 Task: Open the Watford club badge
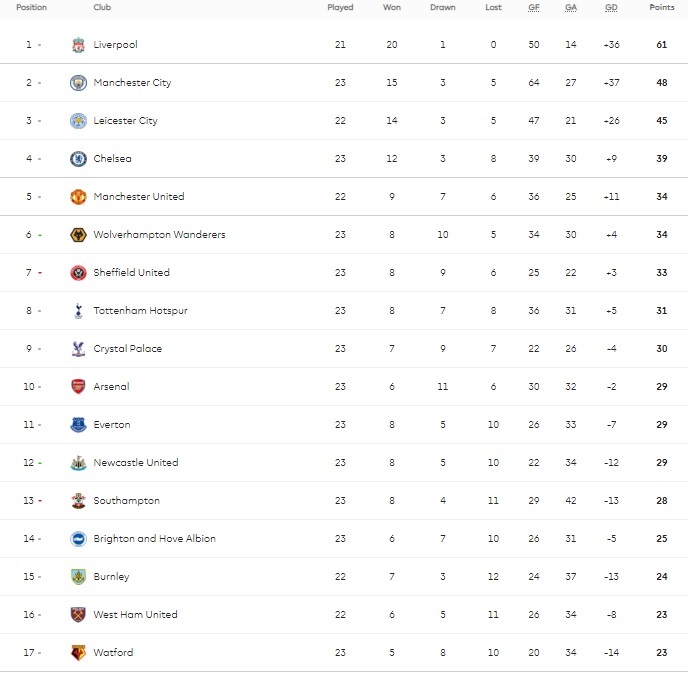click(x=78, y=652)
